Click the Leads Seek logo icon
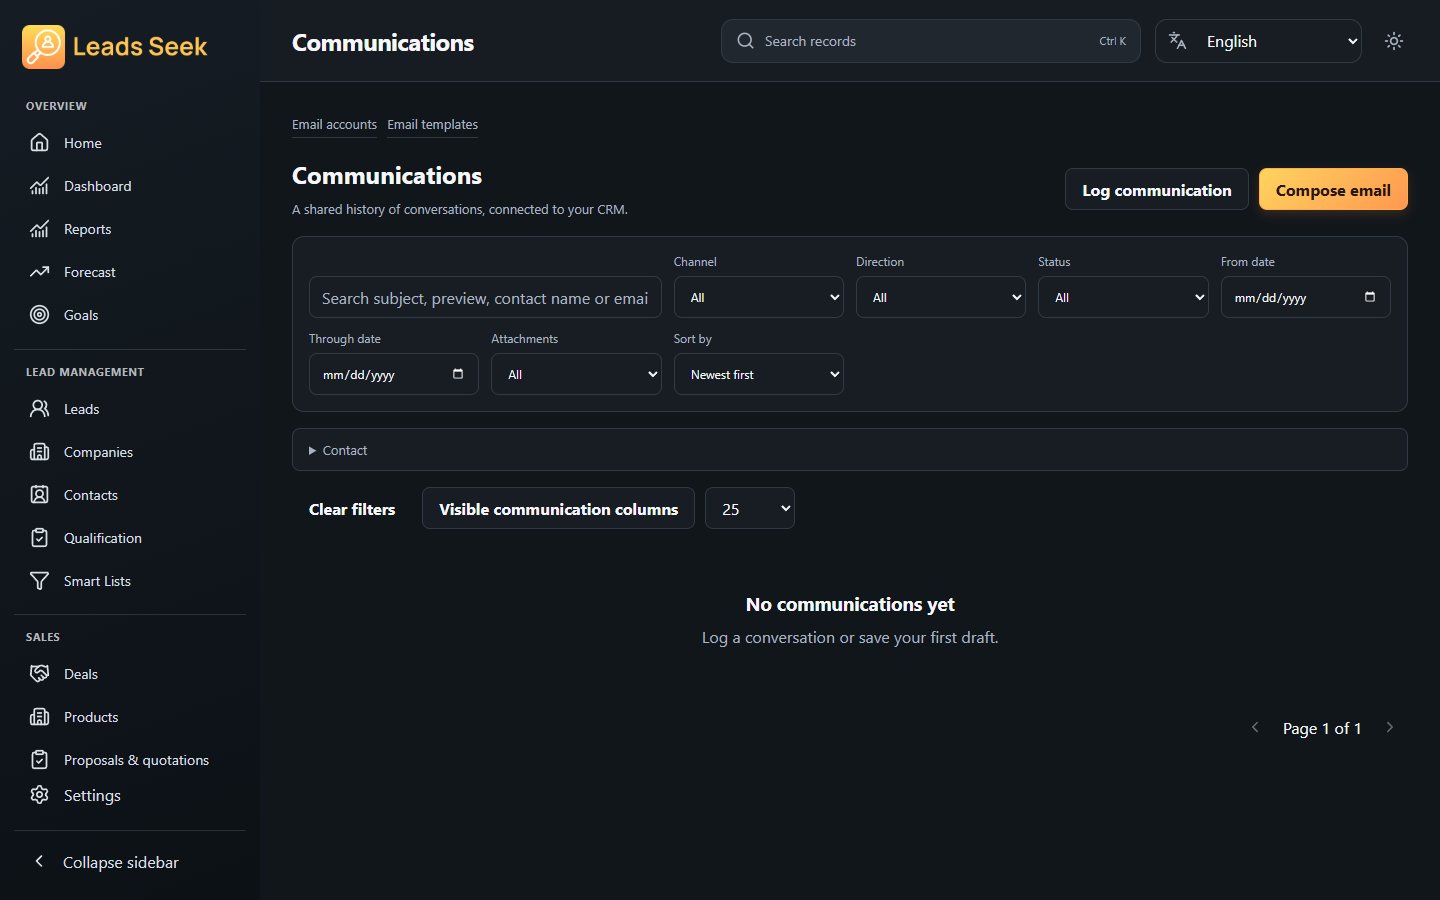 43,47
